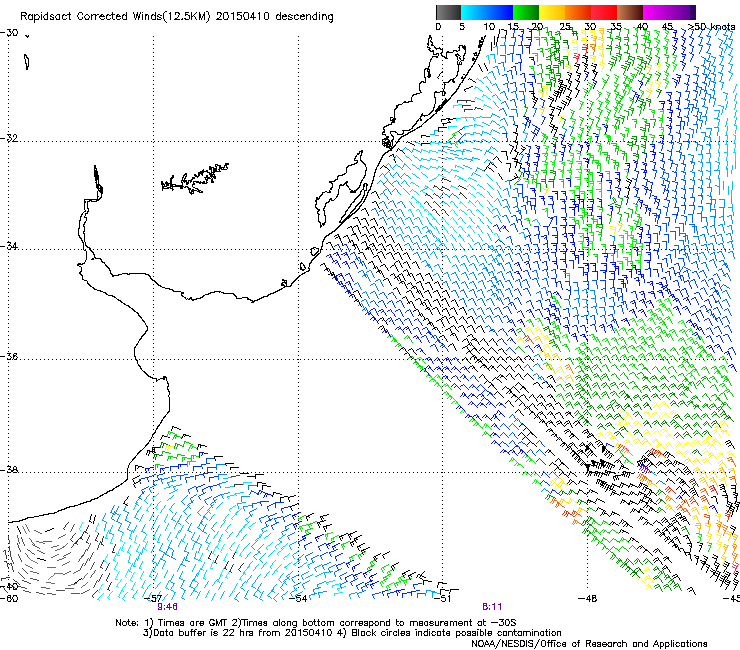Click the cyan-to-blue 5-15 knots legend segment
This screenshot has height=650, width=740.
tap(487, 12)
